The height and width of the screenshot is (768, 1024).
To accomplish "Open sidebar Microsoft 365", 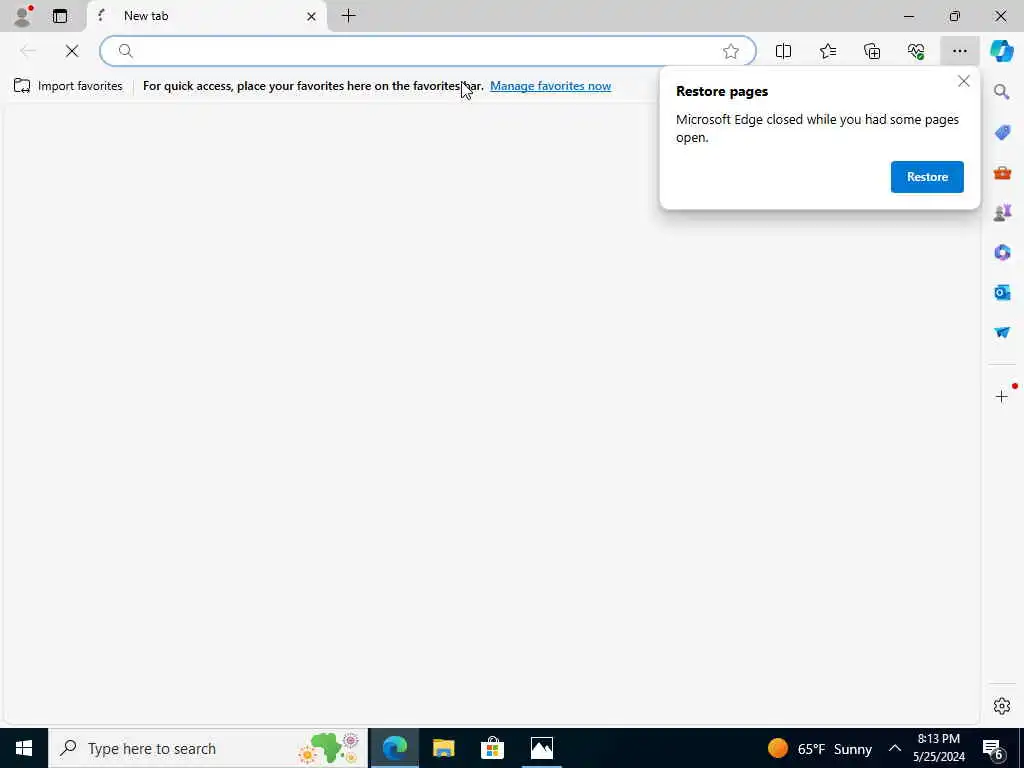I will coord(1002,252).
